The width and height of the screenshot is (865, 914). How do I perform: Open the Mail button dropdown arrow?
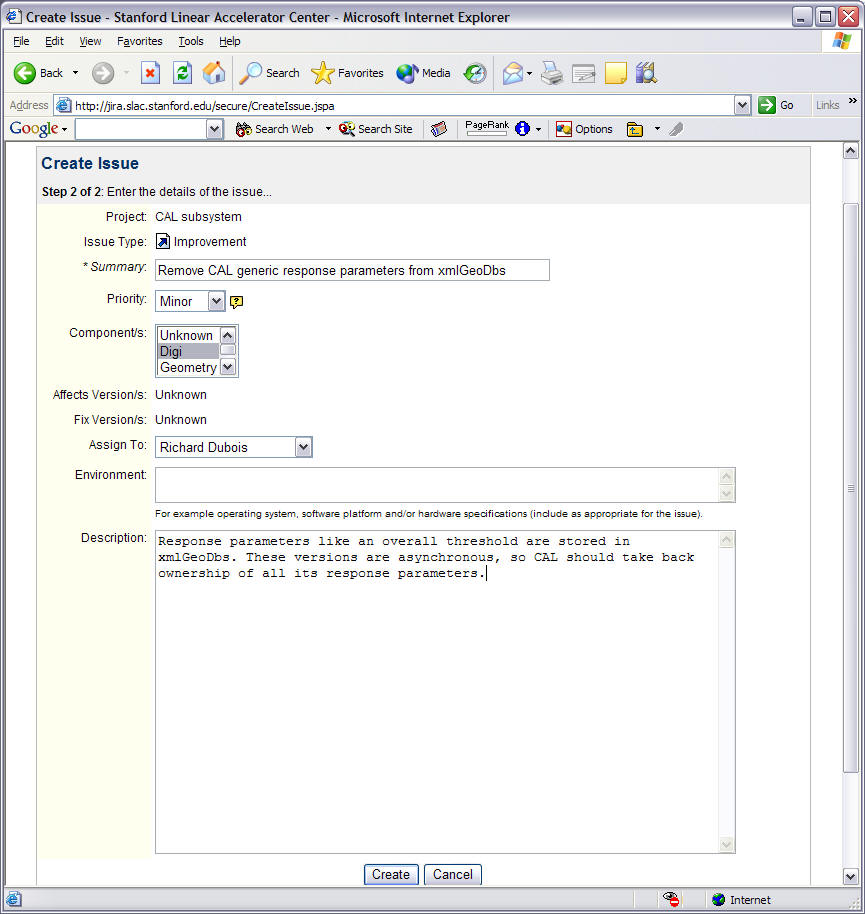click(x=529, y=73)
